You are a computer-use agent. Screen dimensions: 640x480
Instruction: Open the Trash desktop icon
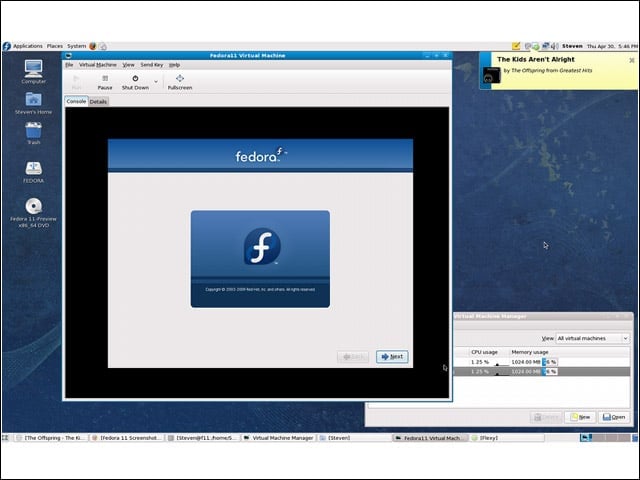tap(33, 133)
